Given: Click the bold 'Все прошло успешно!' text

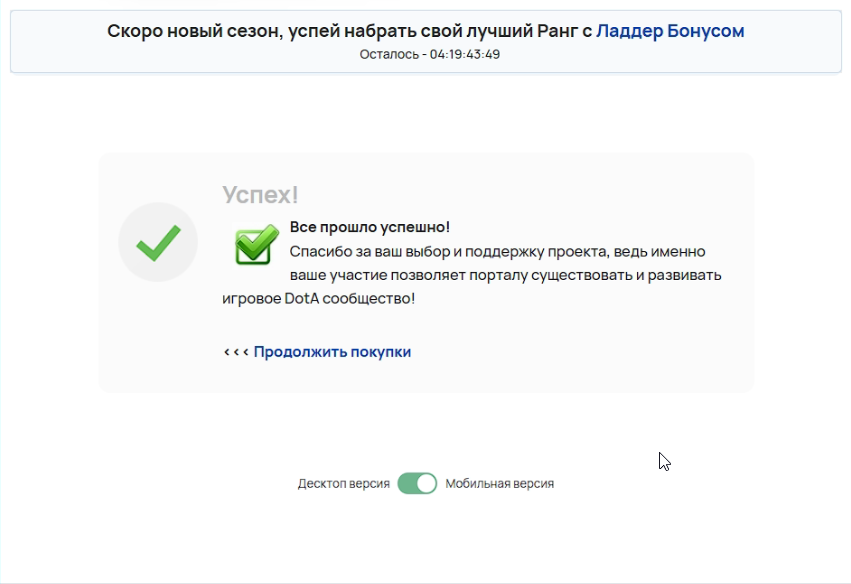Looking at the screenshot, I should 369,227.
